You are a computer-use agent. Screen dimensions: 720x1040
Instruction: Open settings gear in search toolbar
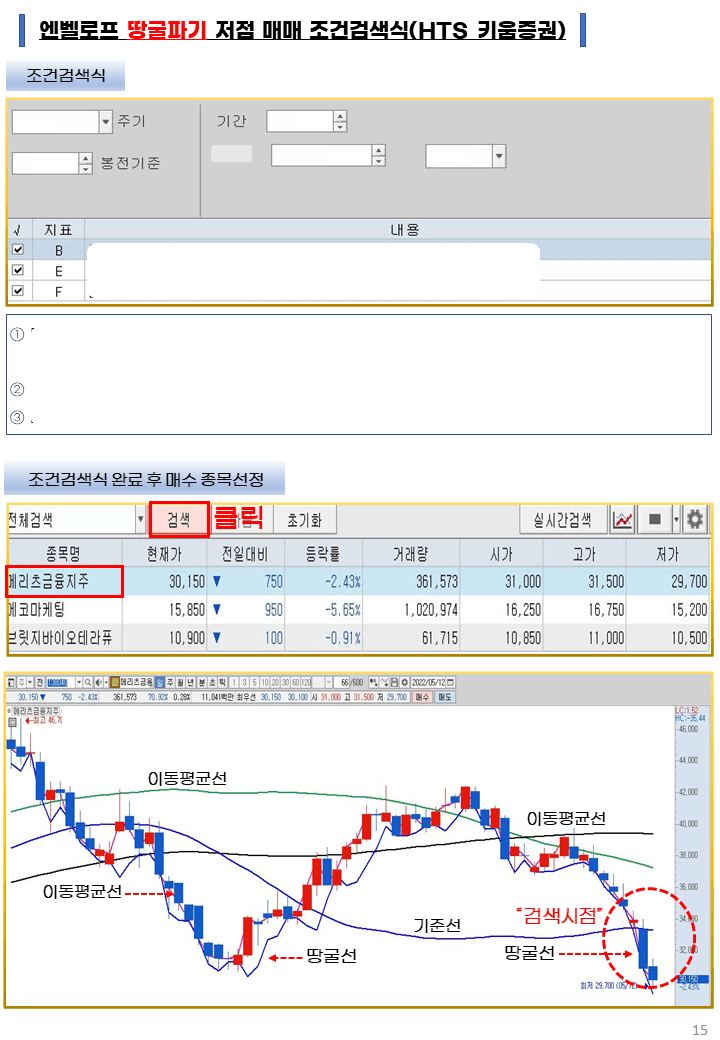[x=694, y=520]
